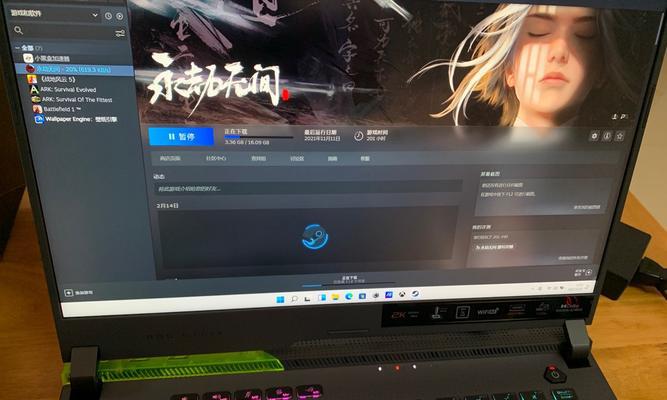Click the Battlefield 1 game icon
Viewport: 667px width, 400px height.
point(37,109)
